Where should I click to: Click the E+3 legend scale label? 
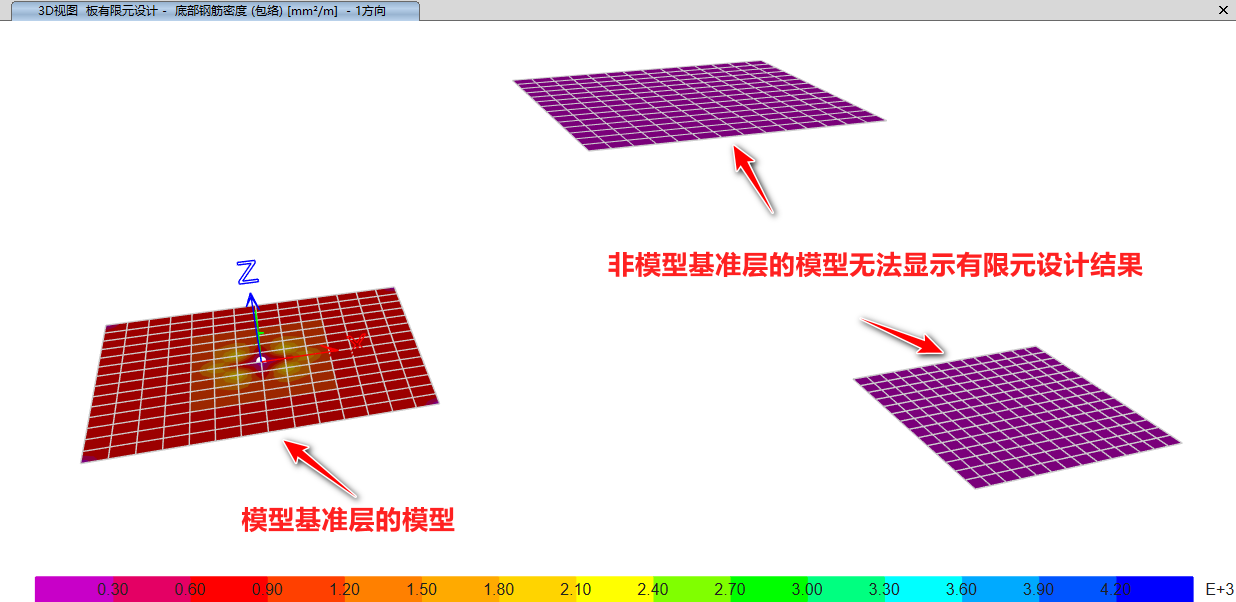(x=1218, y=589)
